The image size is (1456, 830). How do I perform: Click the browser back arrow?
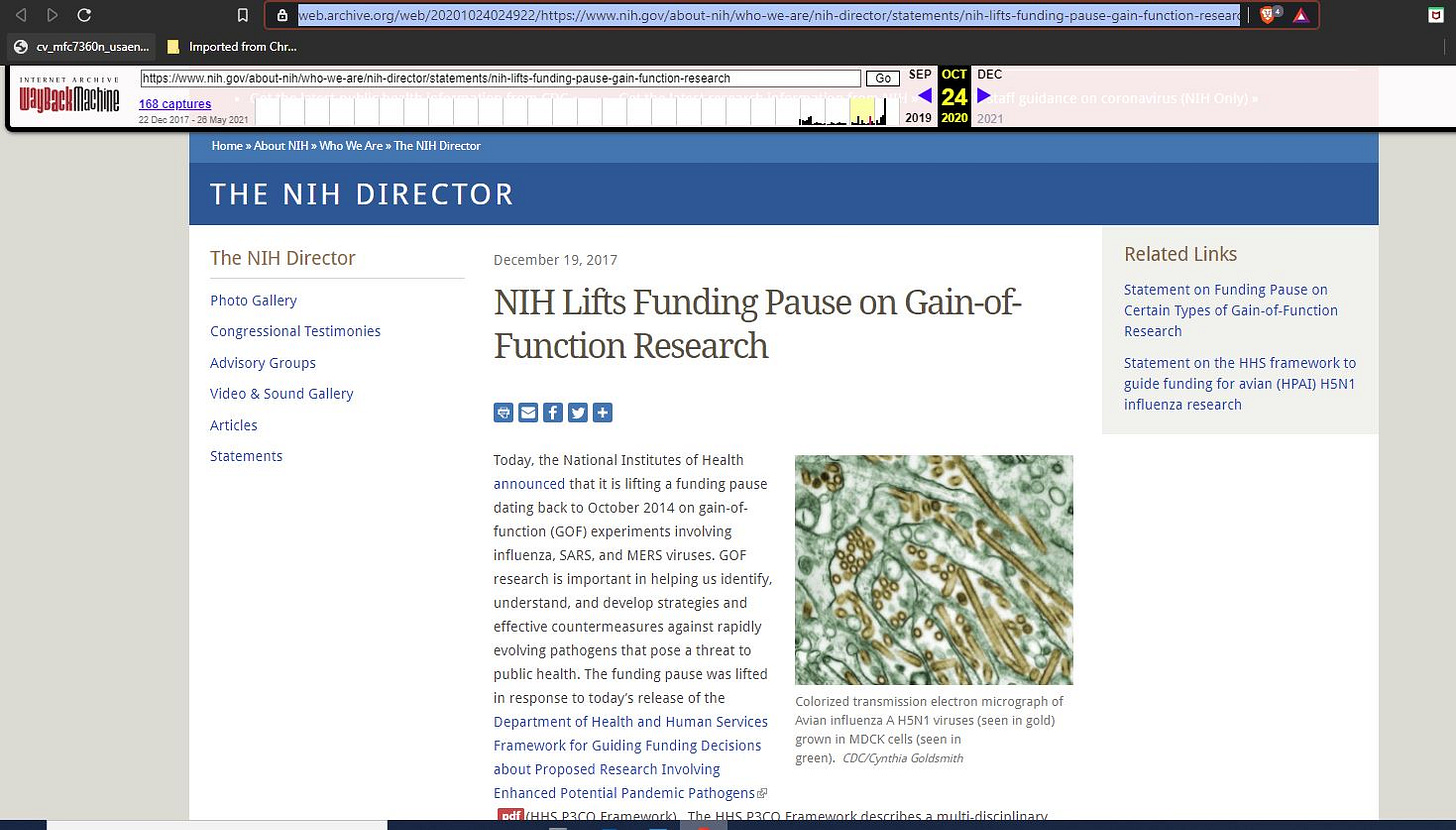coord(21,15)
